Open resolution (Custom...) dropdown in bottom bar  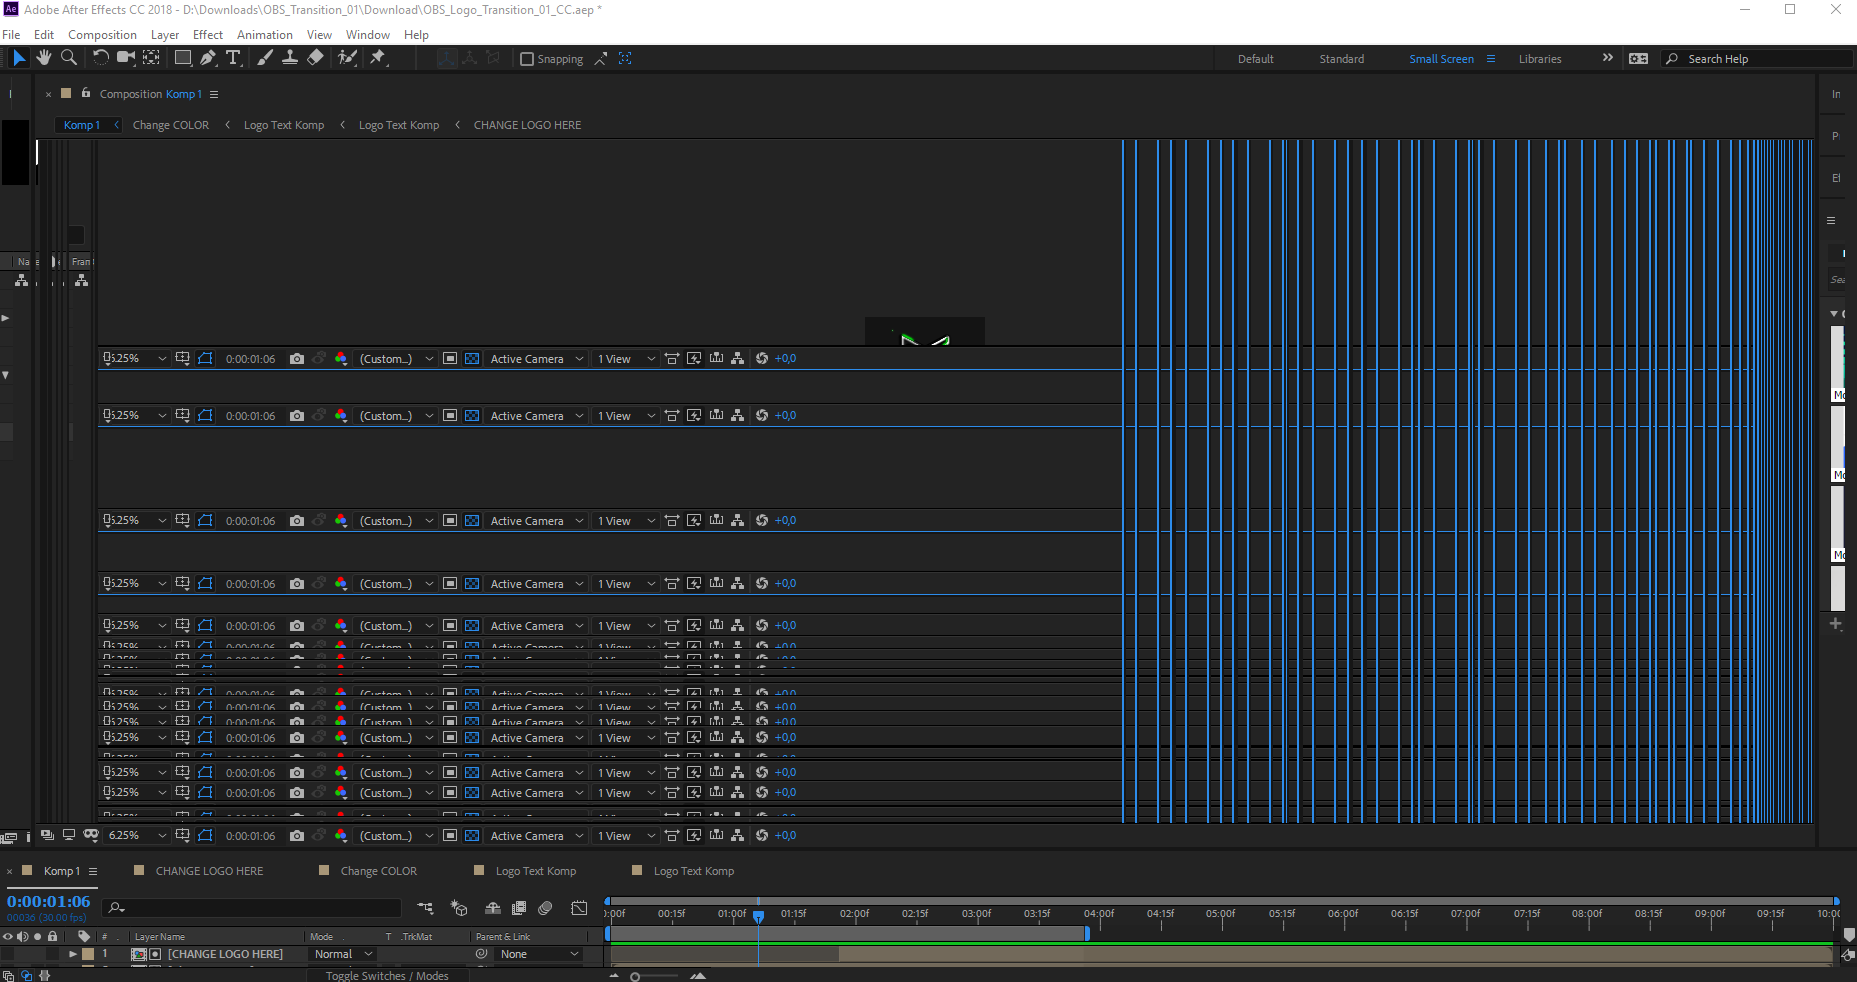396,835
